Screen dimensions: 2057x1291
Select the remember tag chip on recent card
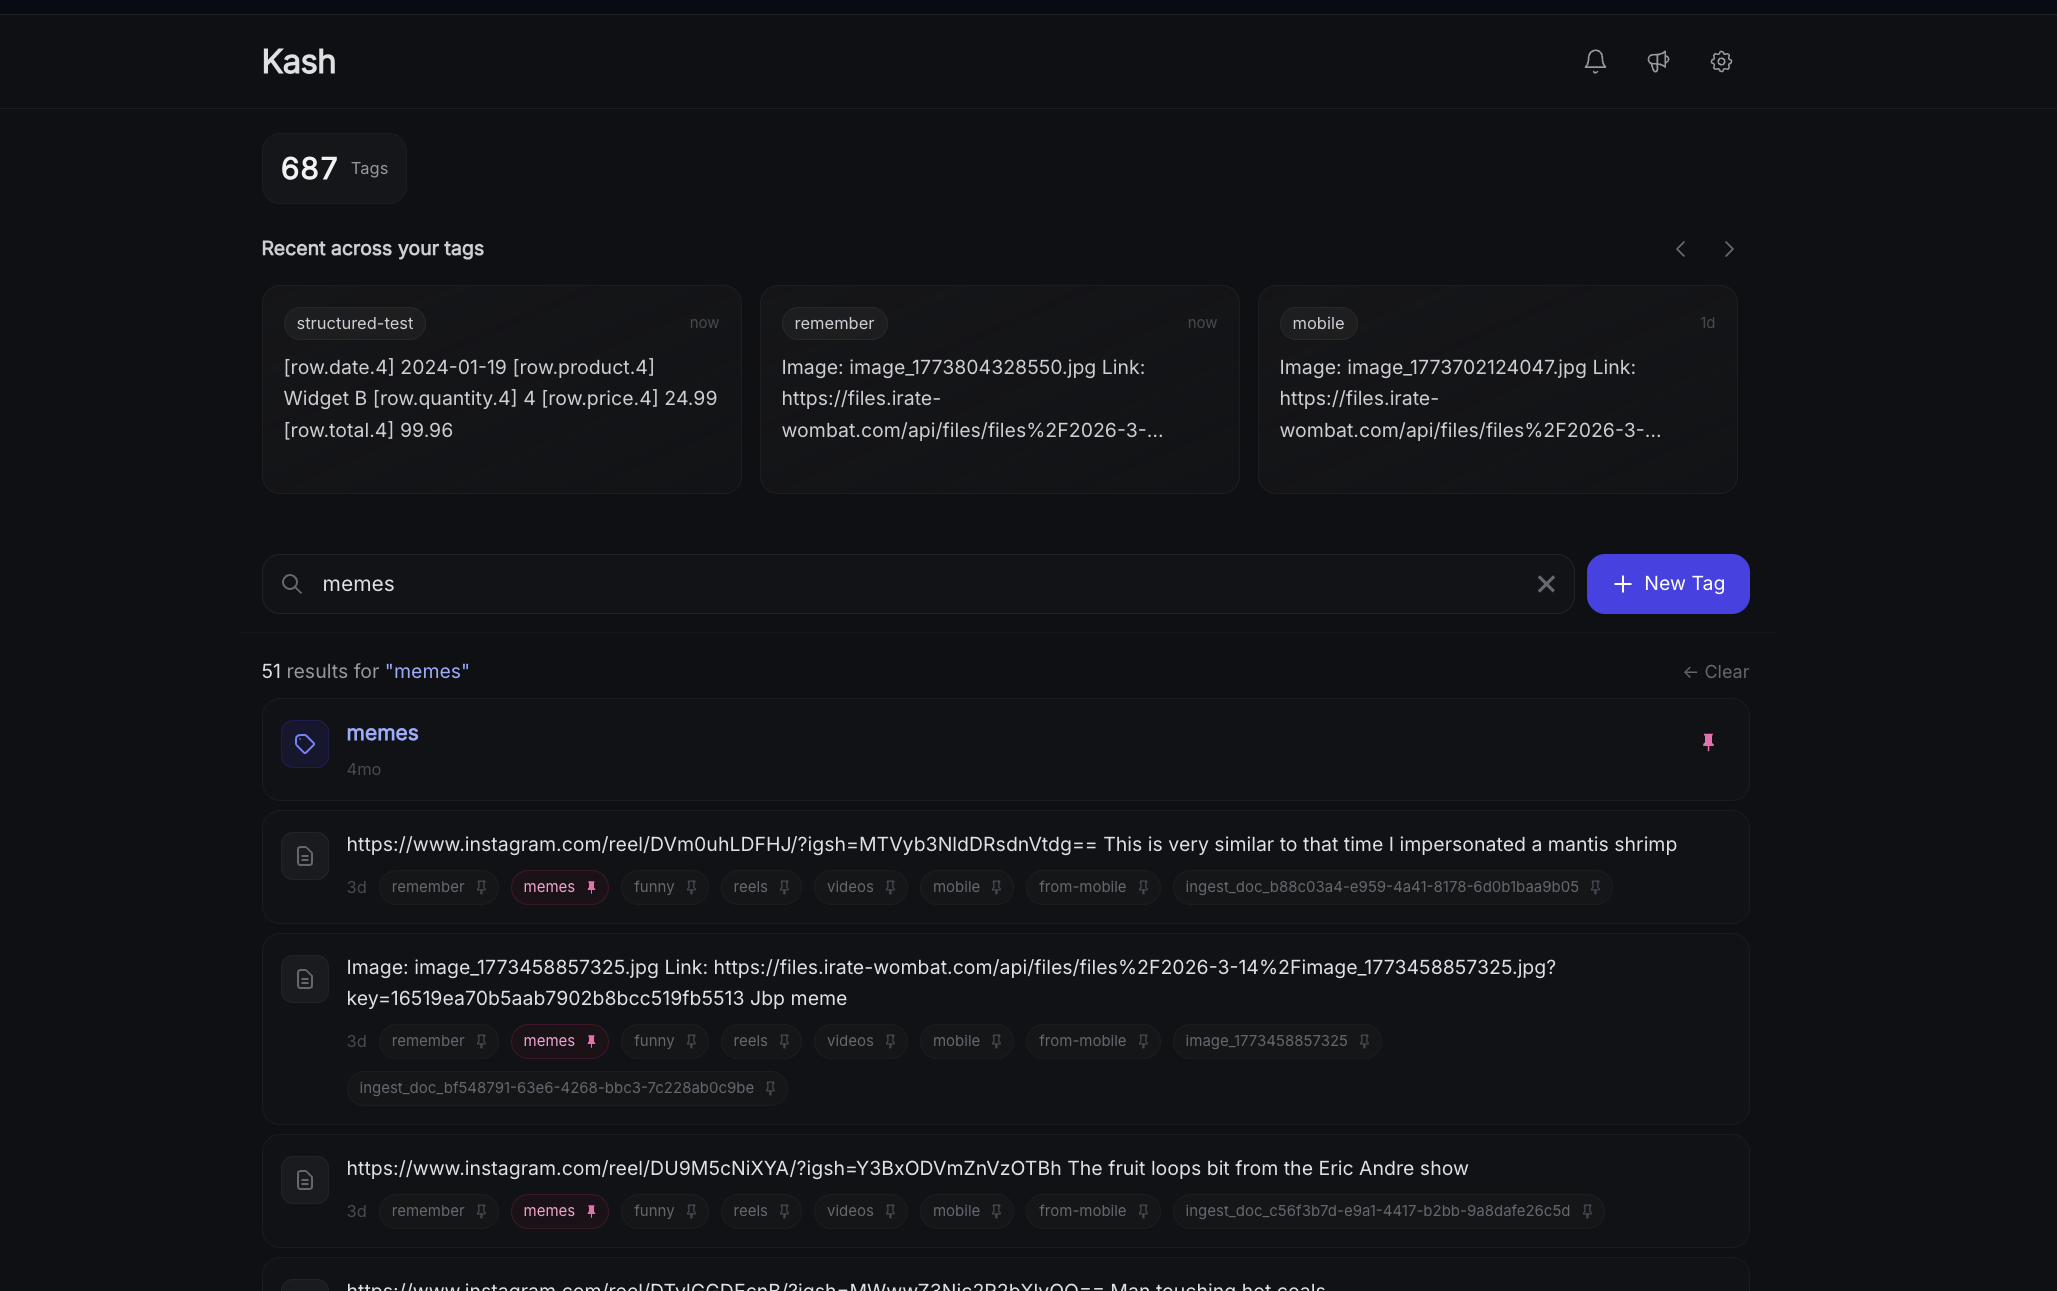click(833, 323)
